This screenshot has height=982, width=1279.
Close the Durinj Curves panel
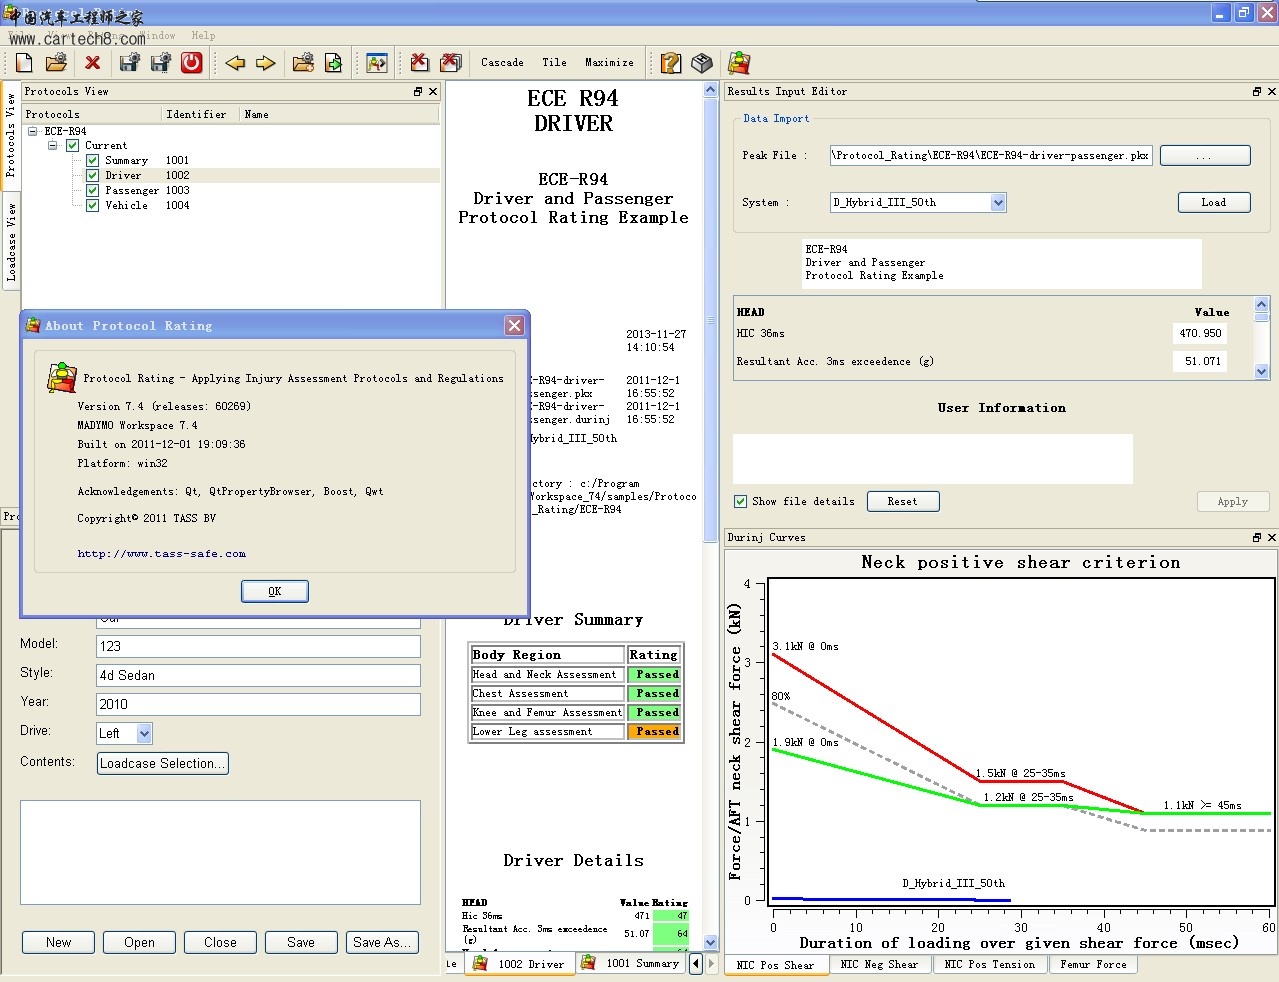click(x=1272, y=537)
